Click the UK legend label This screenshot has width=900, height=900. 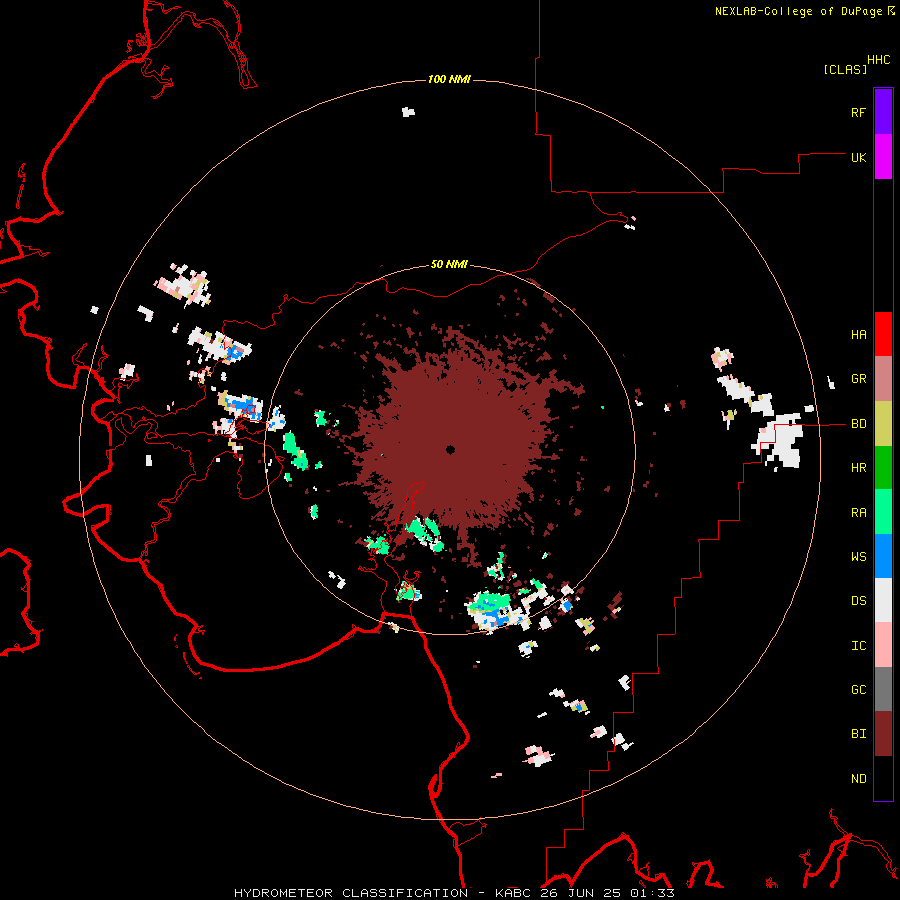coord(858,157)
